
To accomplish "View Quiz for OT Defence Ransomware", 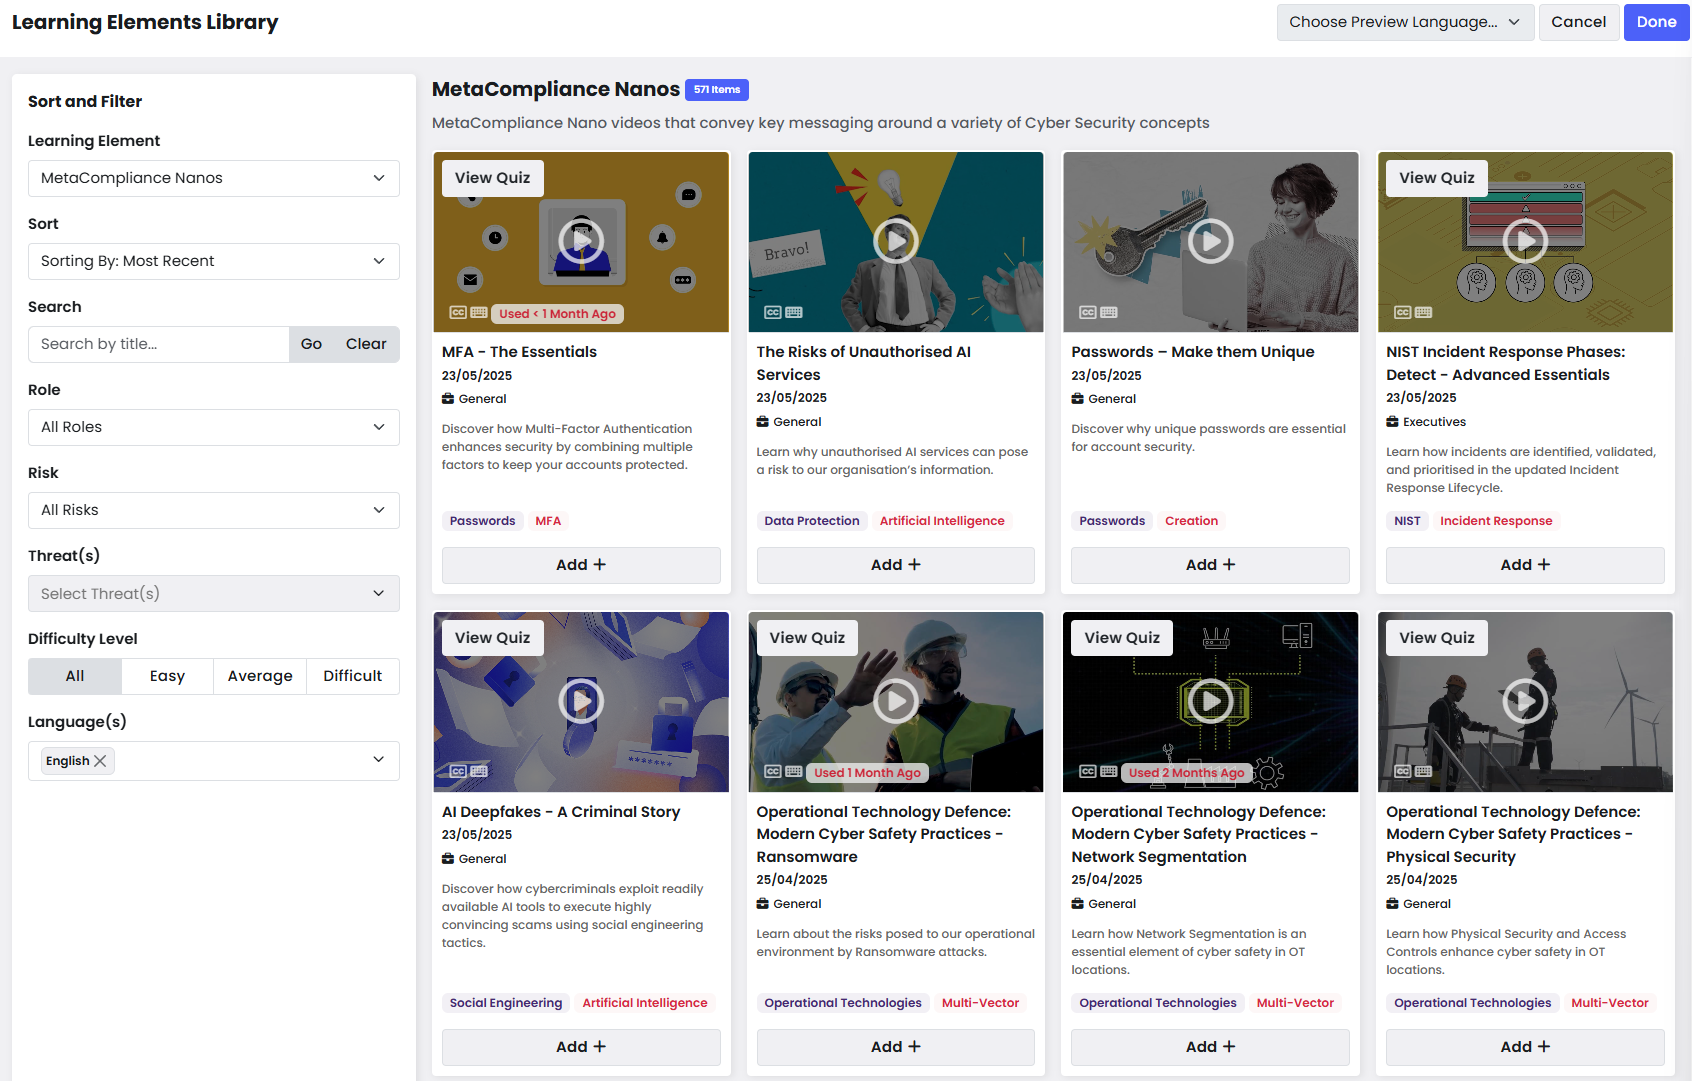I will pos(807,638).
